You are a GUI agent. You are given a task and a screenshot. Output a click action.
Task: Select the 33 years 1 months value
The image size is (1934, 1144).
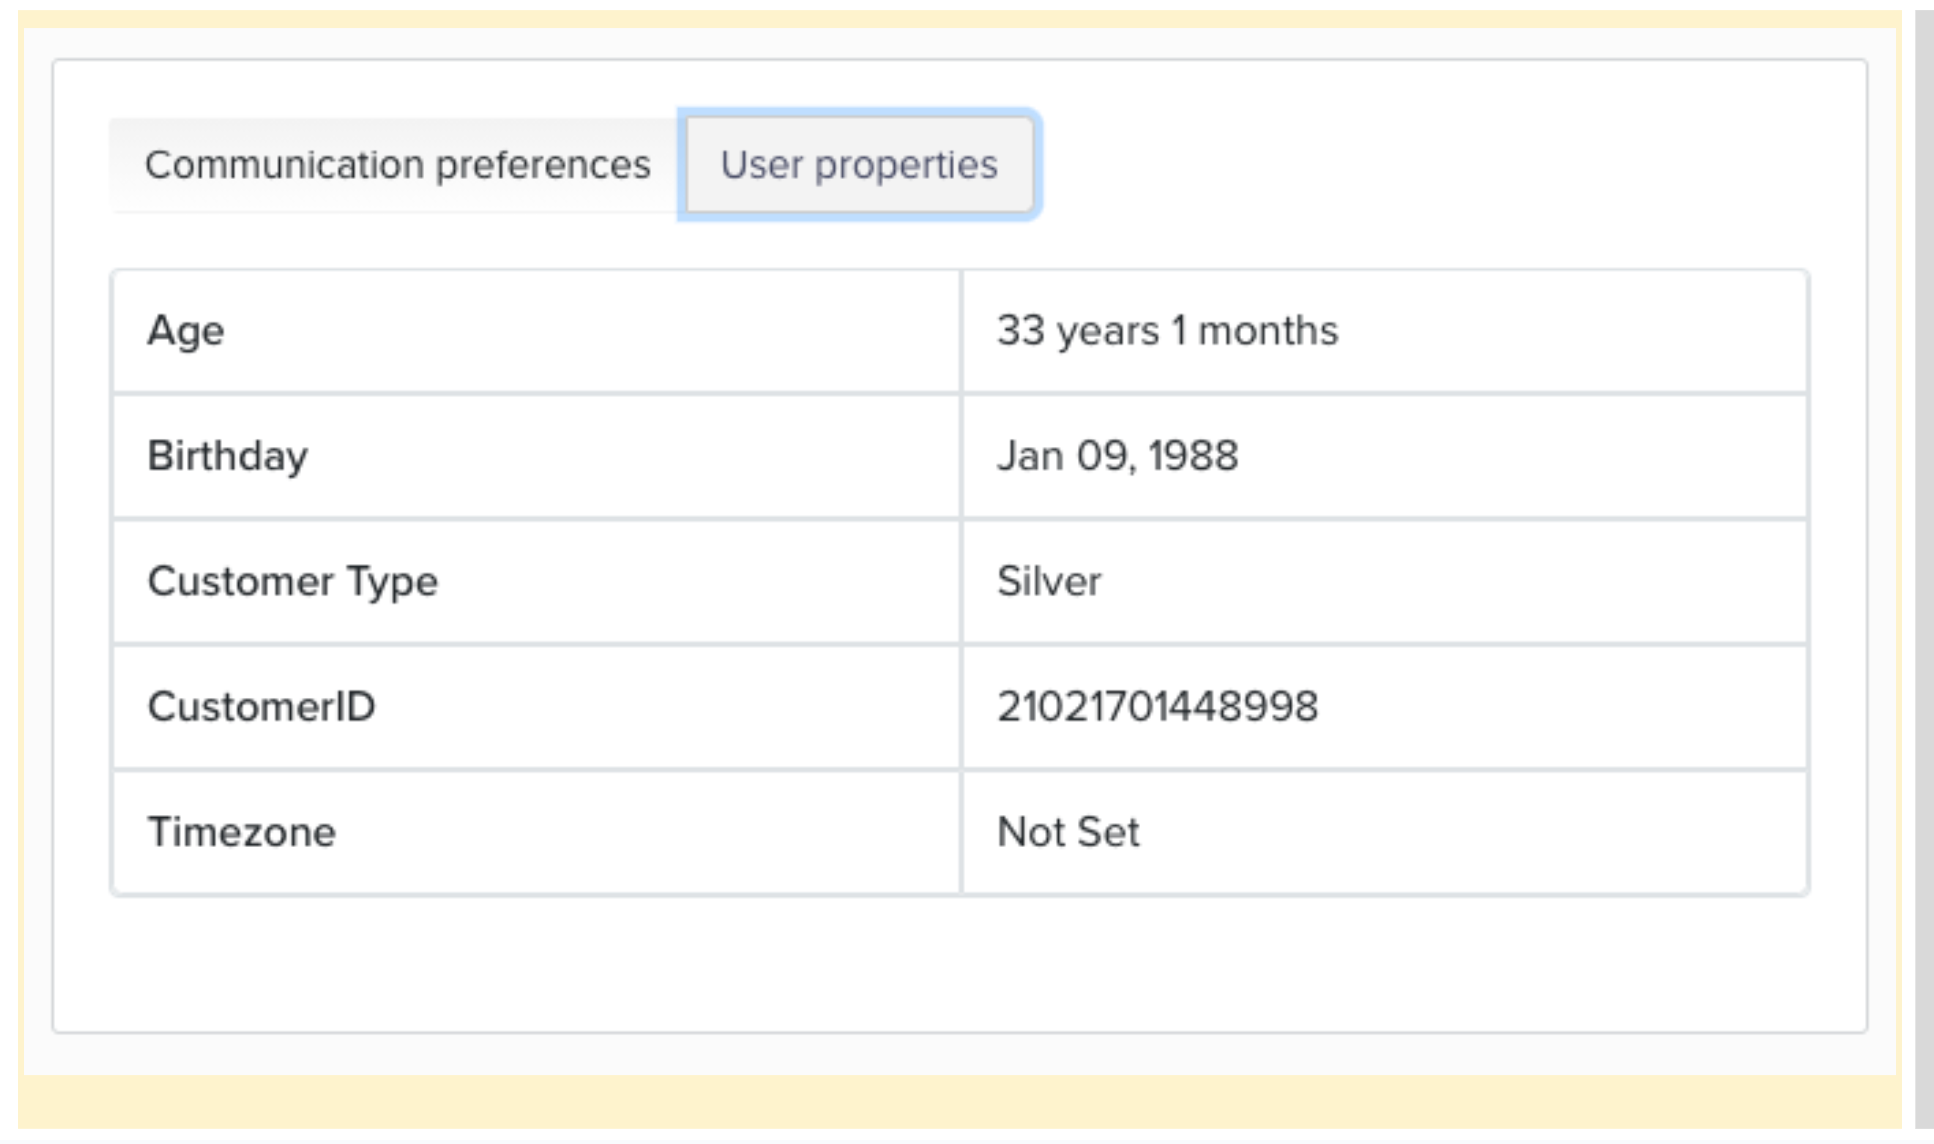pyautogui.click(x=1167, y=331)
